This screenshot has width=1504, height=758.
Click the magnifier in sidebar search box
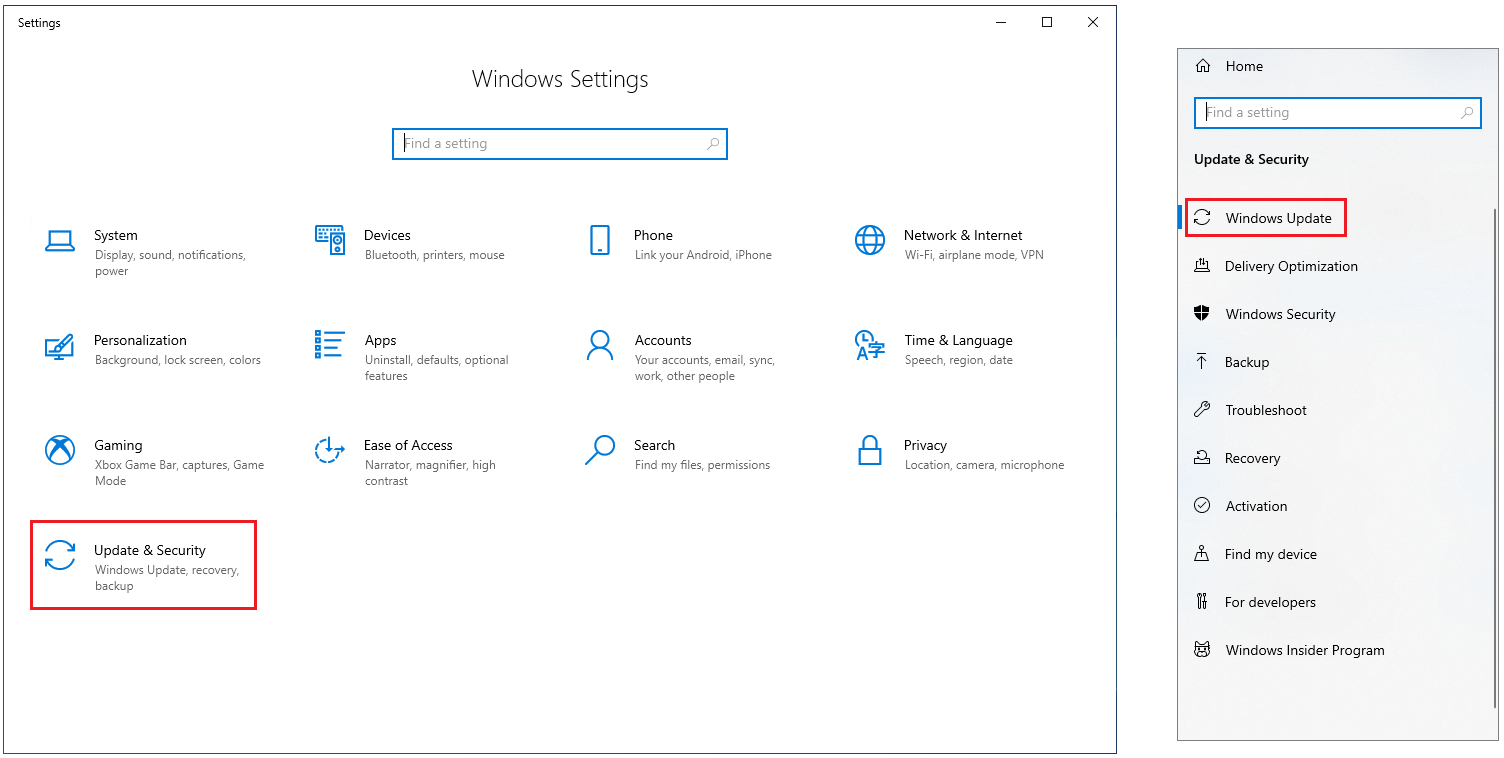click(1467, 113)
